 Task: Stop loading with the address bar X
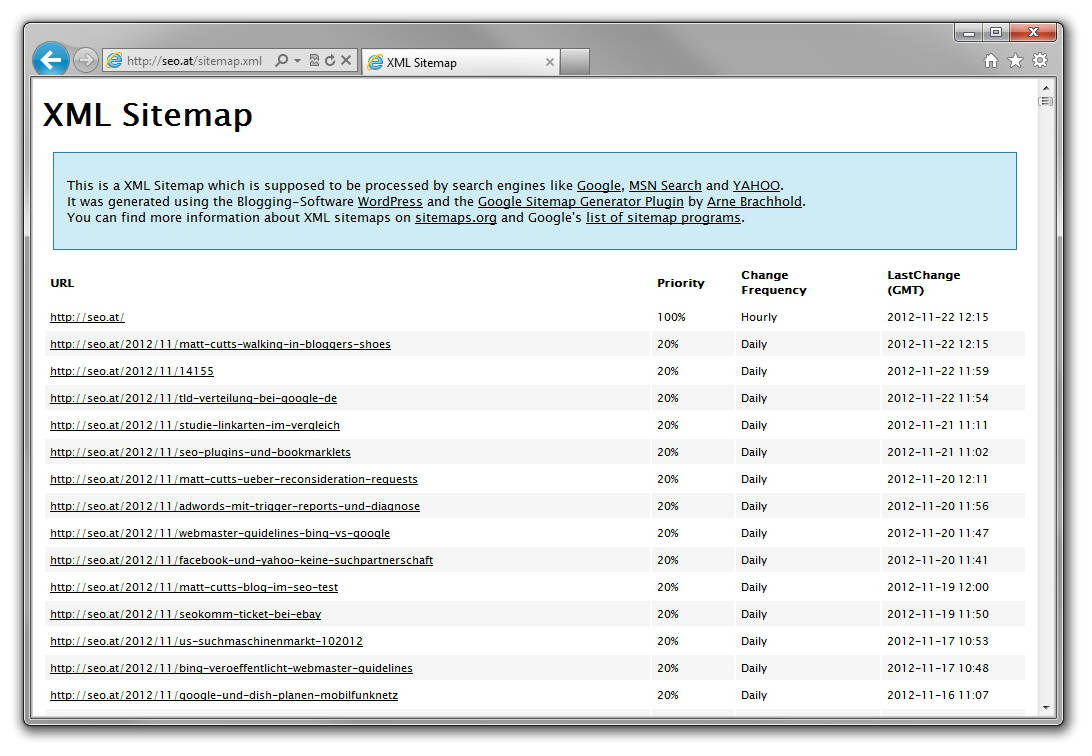345,61
